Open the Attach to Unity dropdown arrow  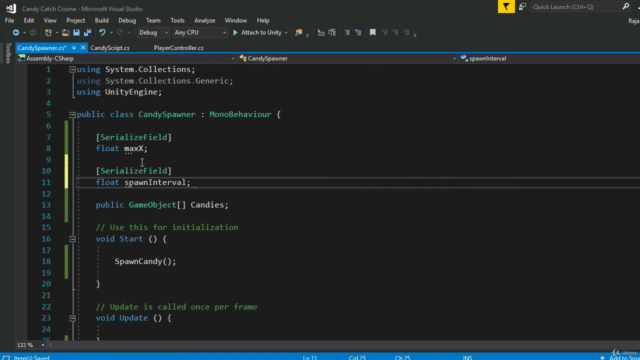tap(286, 33)
